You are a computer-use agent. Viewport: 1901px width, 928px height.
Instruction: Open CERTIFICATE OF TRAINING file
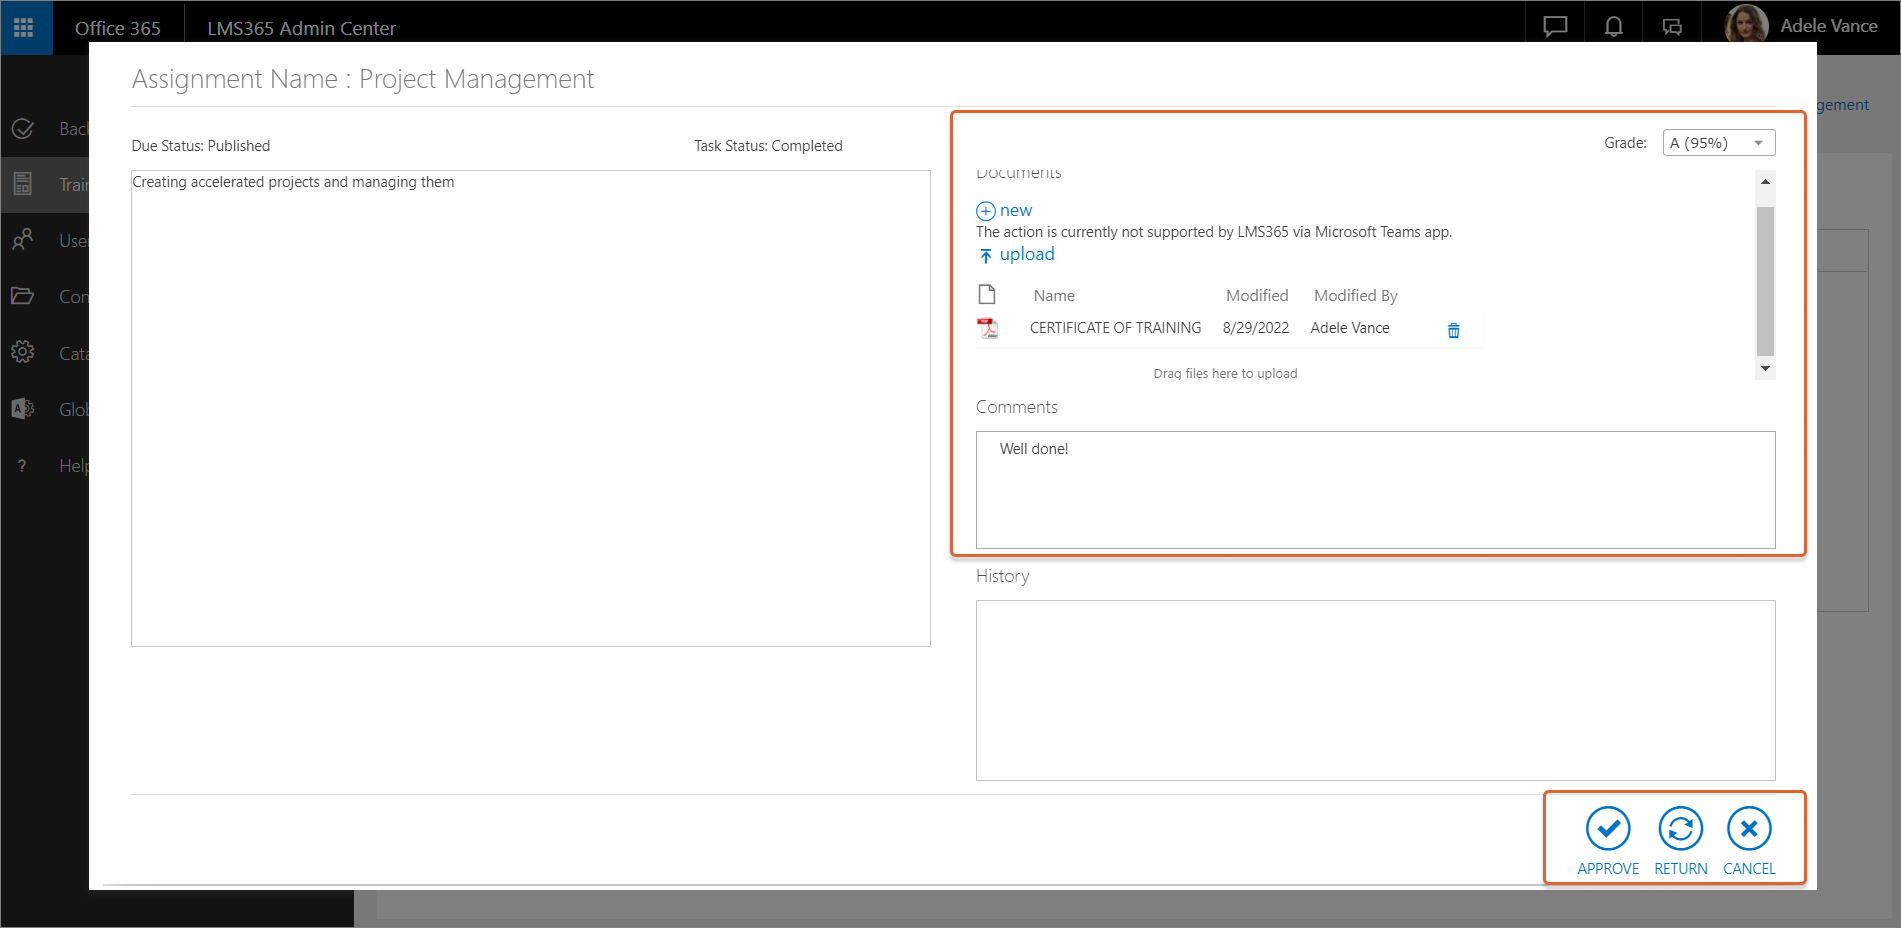(1115, 328)
